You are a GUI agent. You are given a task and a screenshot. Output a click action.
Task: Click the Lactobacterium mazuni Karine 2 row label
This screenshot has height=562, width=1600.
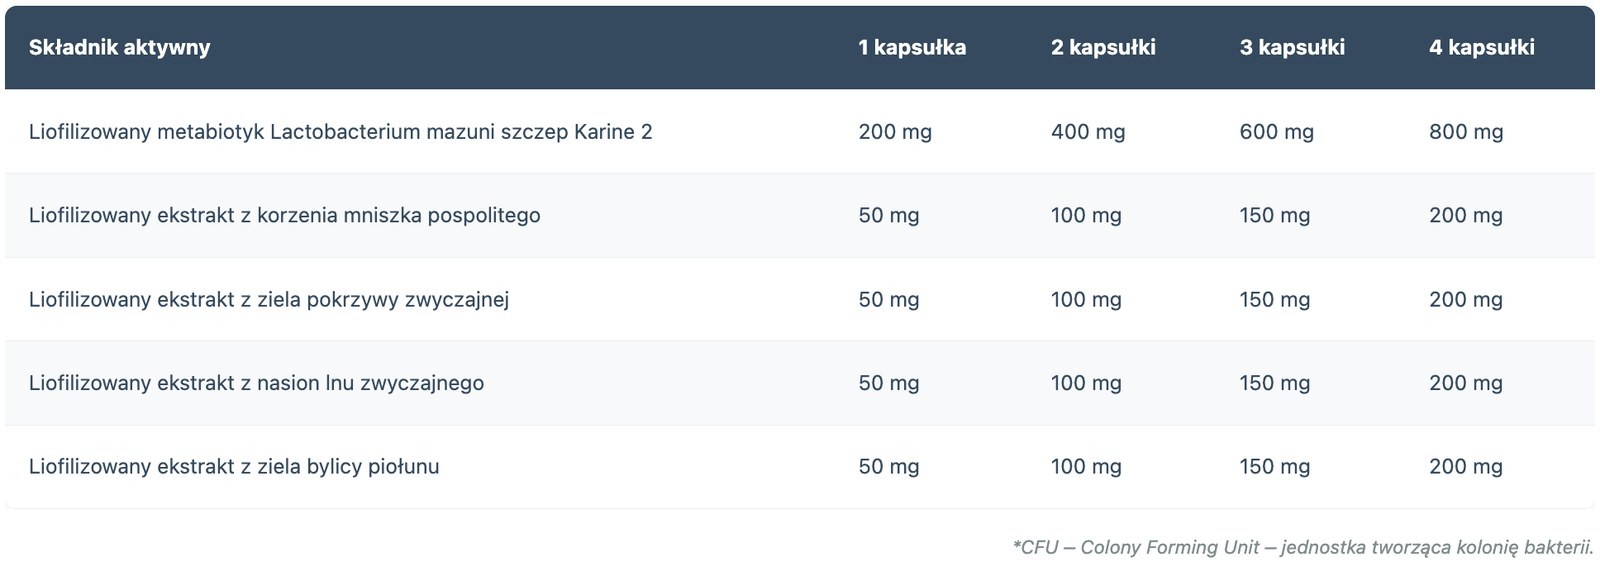coord(340,131)
